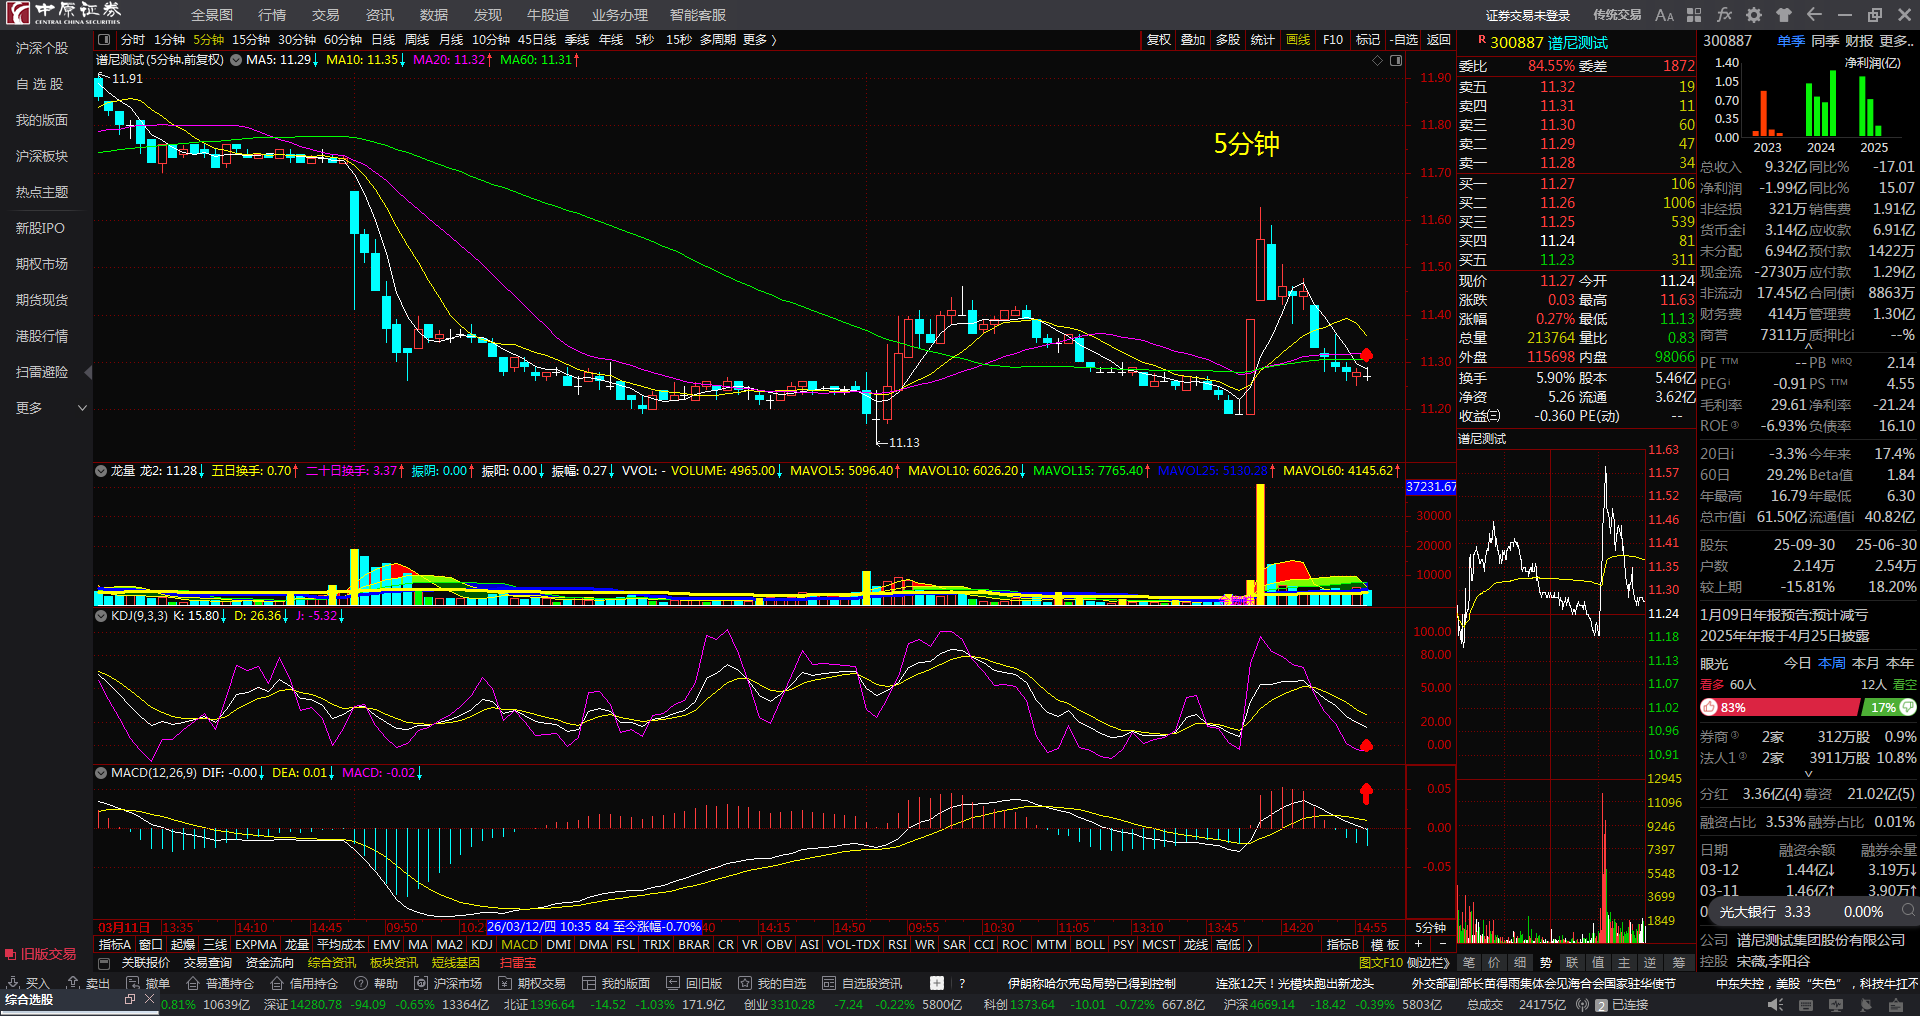Click the 83% bullish sentiment bar
The width and height of the screenshot is (1920, 1016).
(1779, 707)
